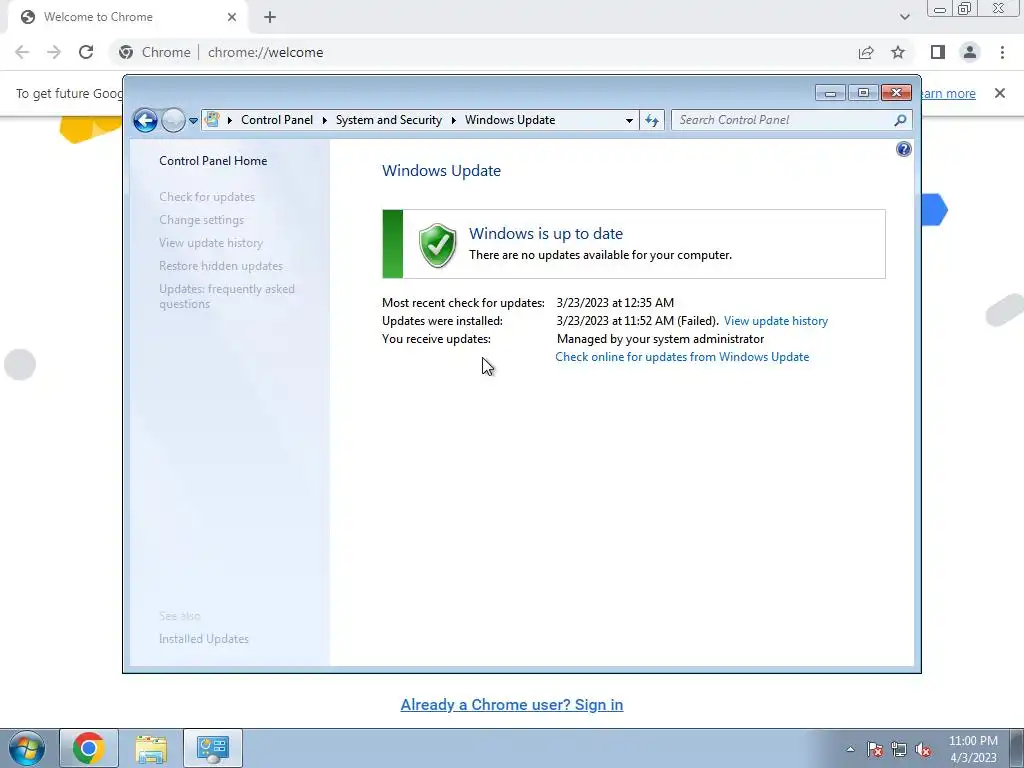Select Windows Update breadcrumb
The image size is (1024, 768).
tap(510, 120)
